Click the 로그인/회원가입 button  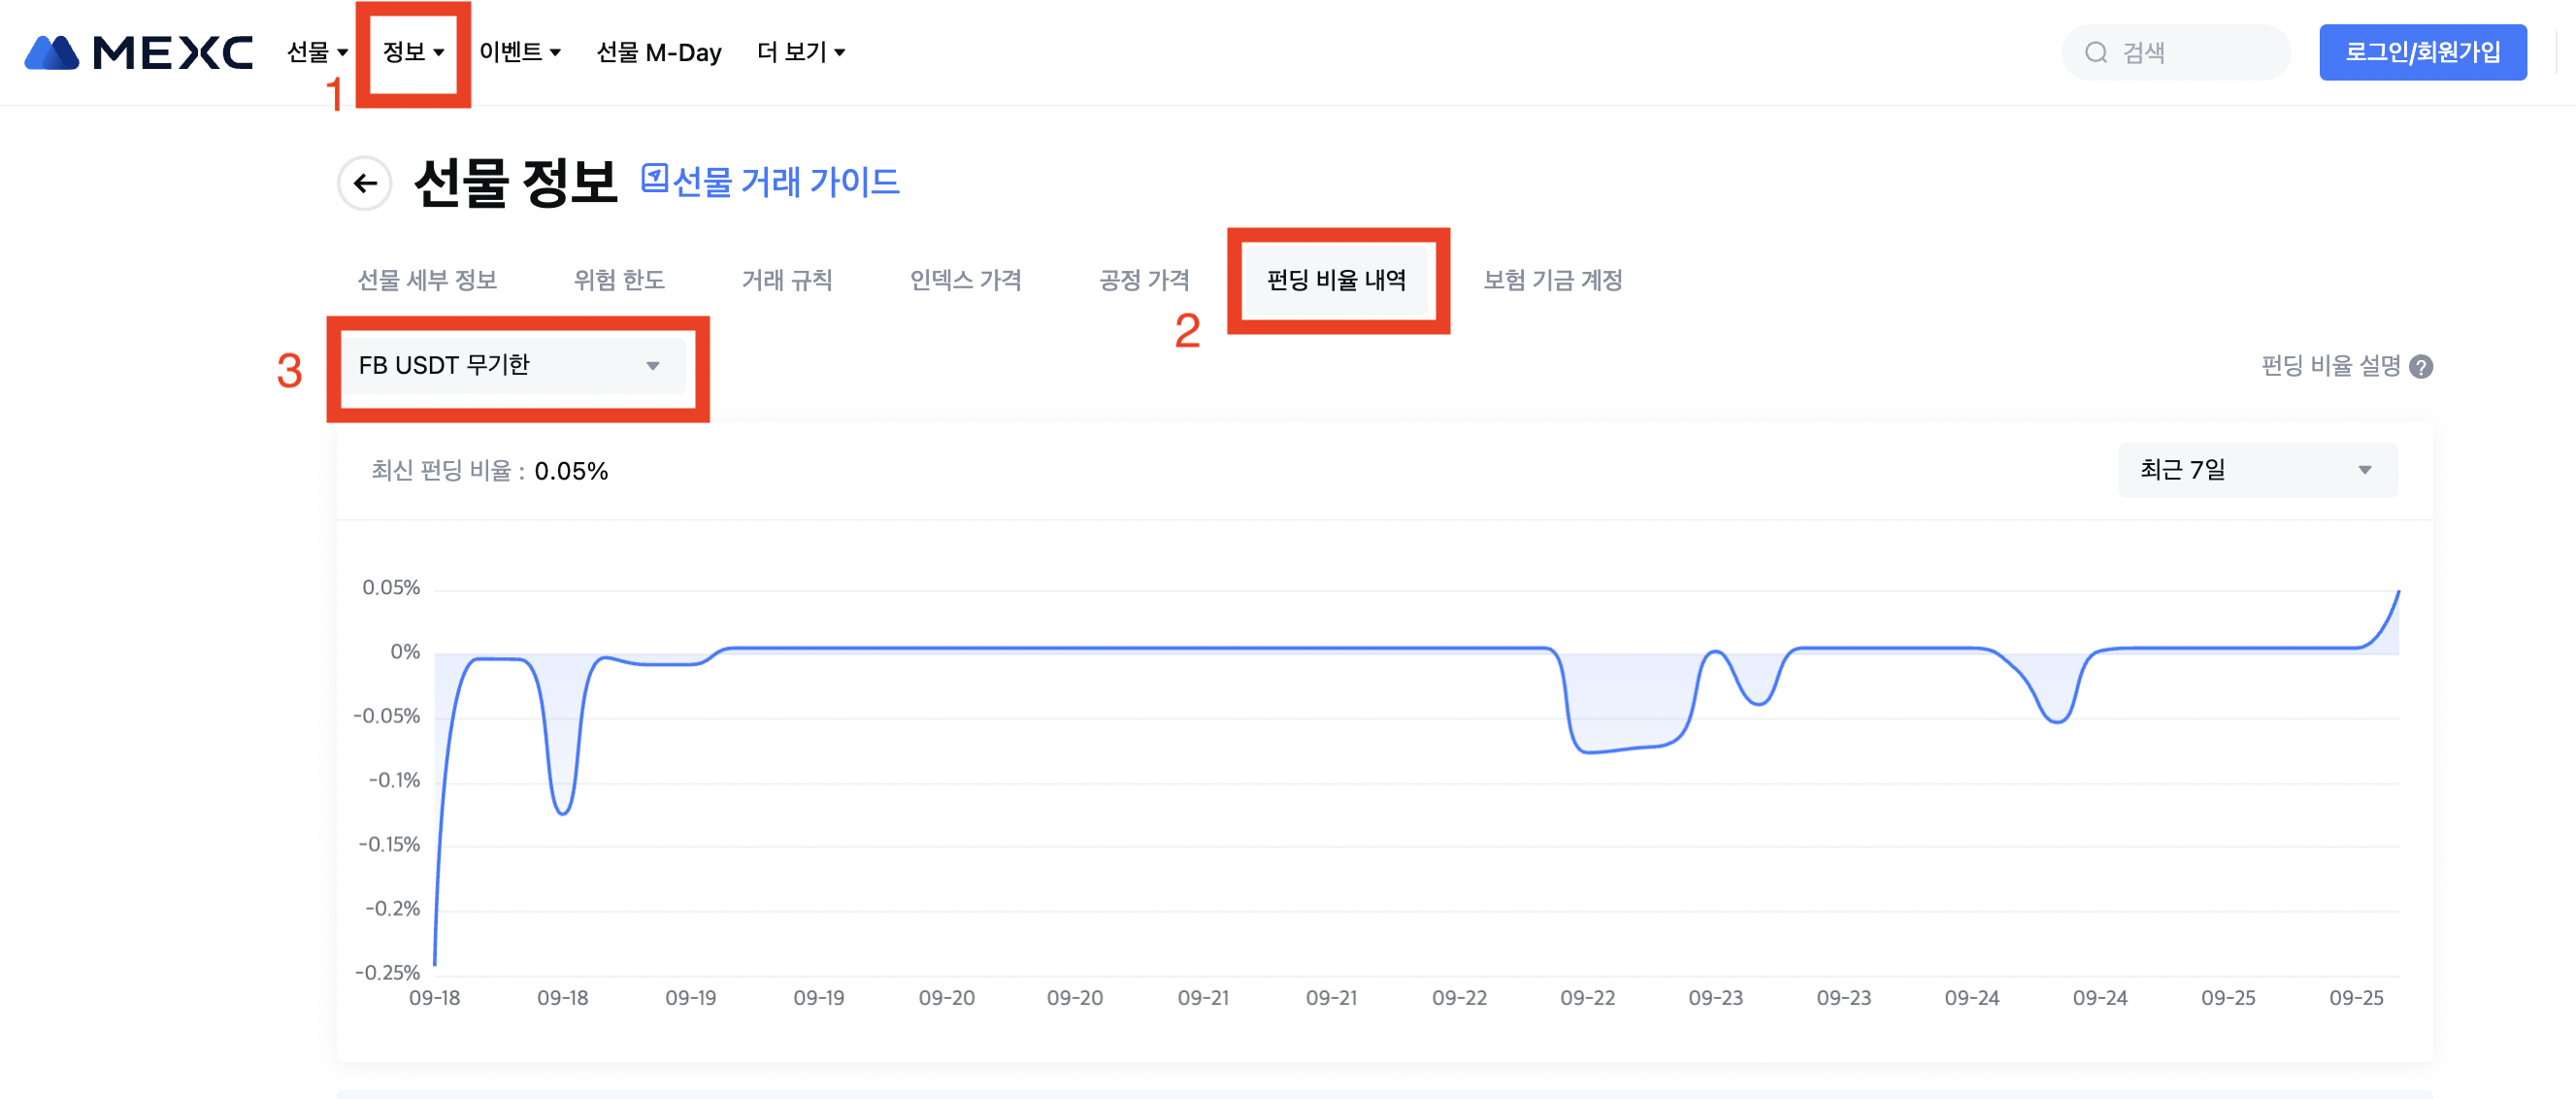2422,52
